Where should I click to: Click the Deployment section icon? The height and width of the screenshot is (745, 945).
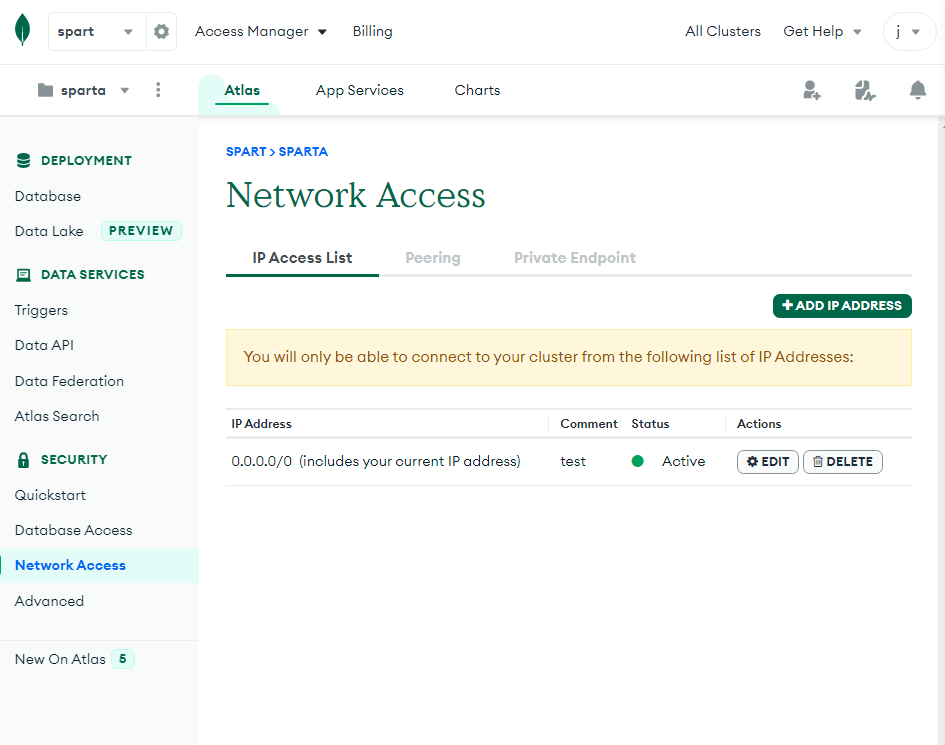24,160
